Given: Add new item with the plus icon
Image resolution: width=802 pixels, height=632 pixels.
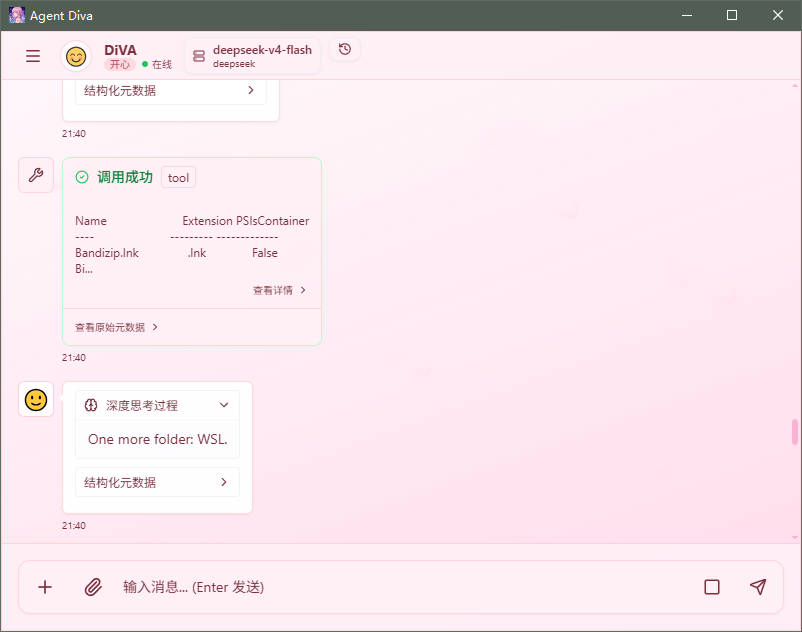Looking at the screenshot, I should (x=45, y=587).
